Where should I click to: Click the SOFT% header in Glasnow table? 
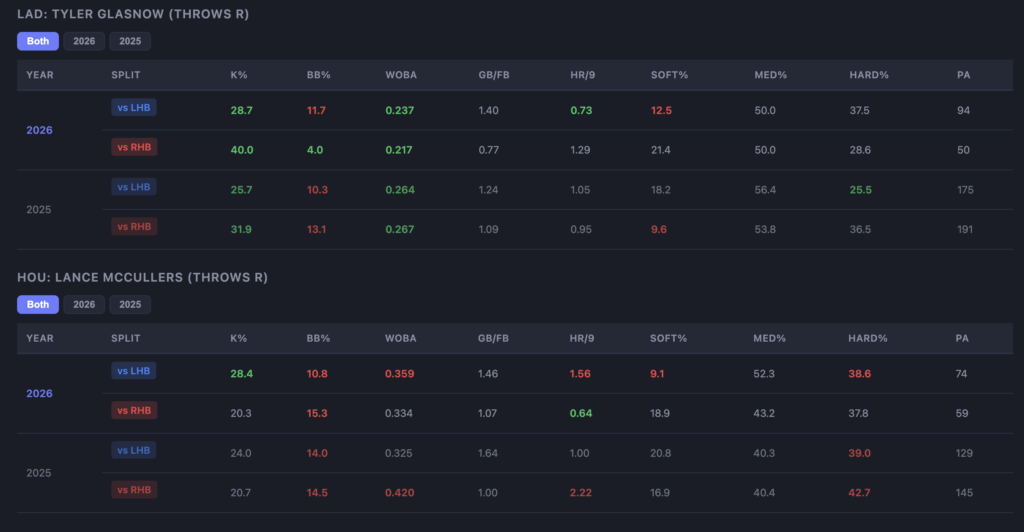tap(669, 75)
